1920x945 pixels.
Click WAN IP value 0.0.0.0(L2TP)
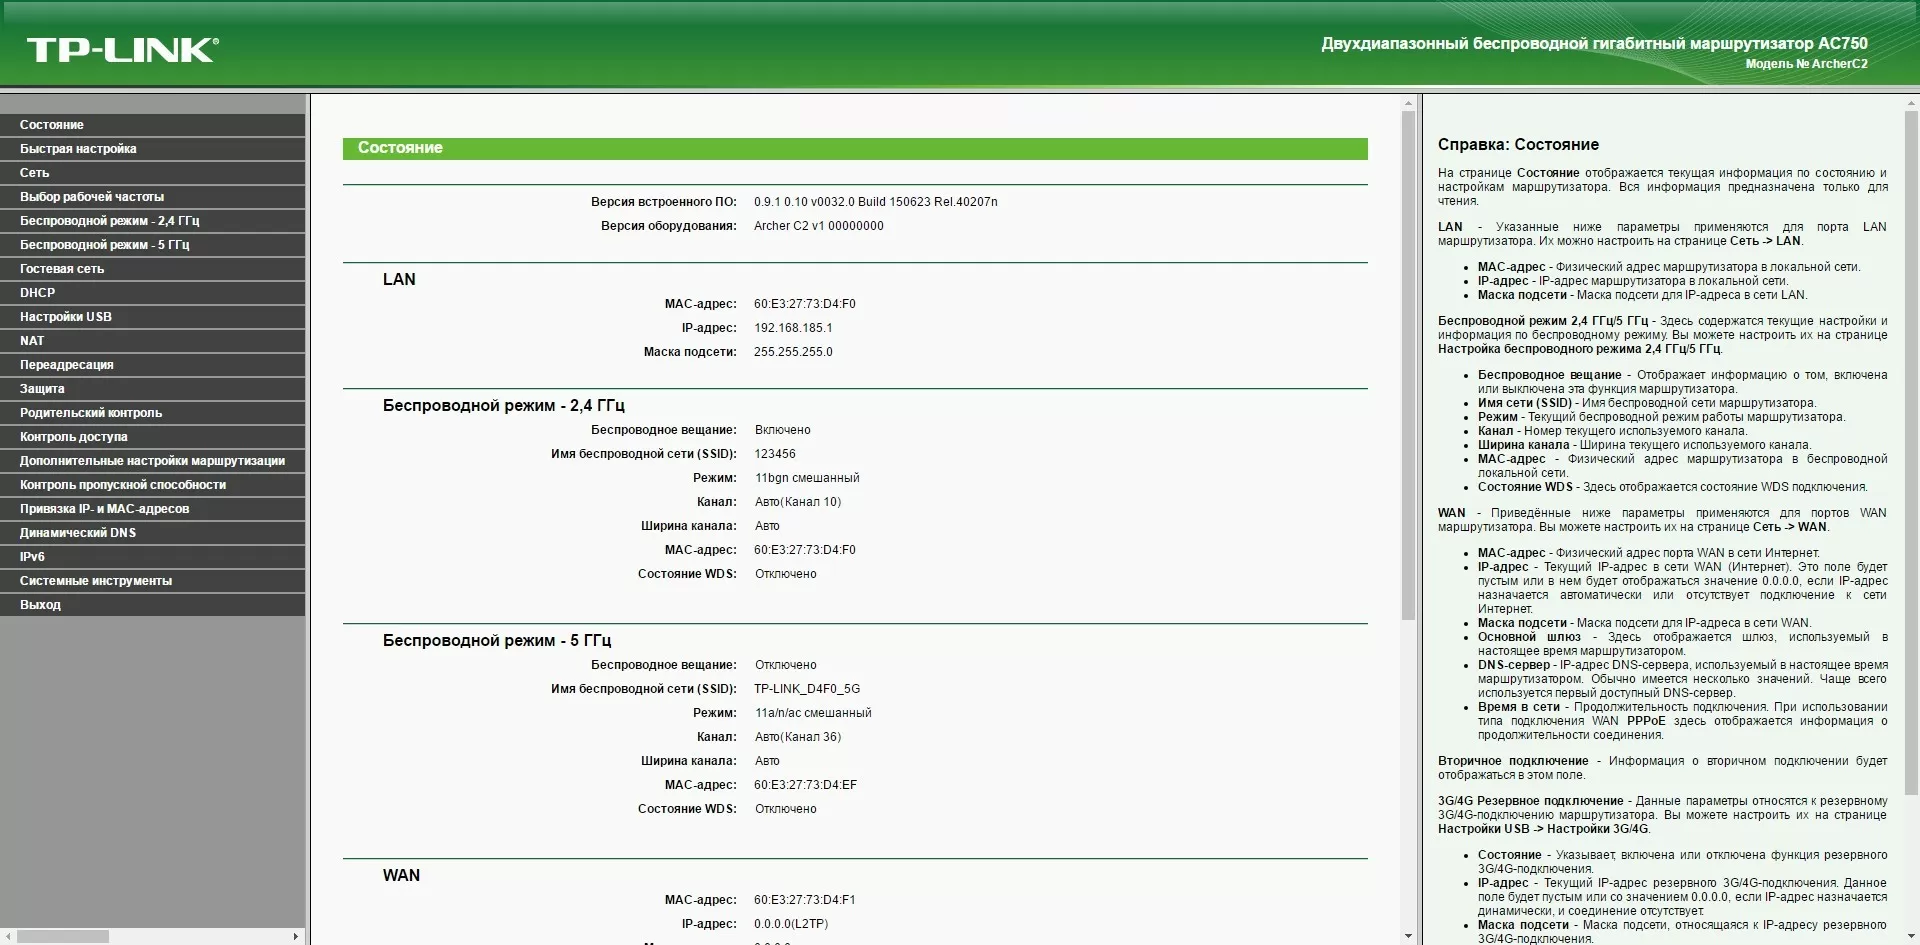tap(791, 924)
